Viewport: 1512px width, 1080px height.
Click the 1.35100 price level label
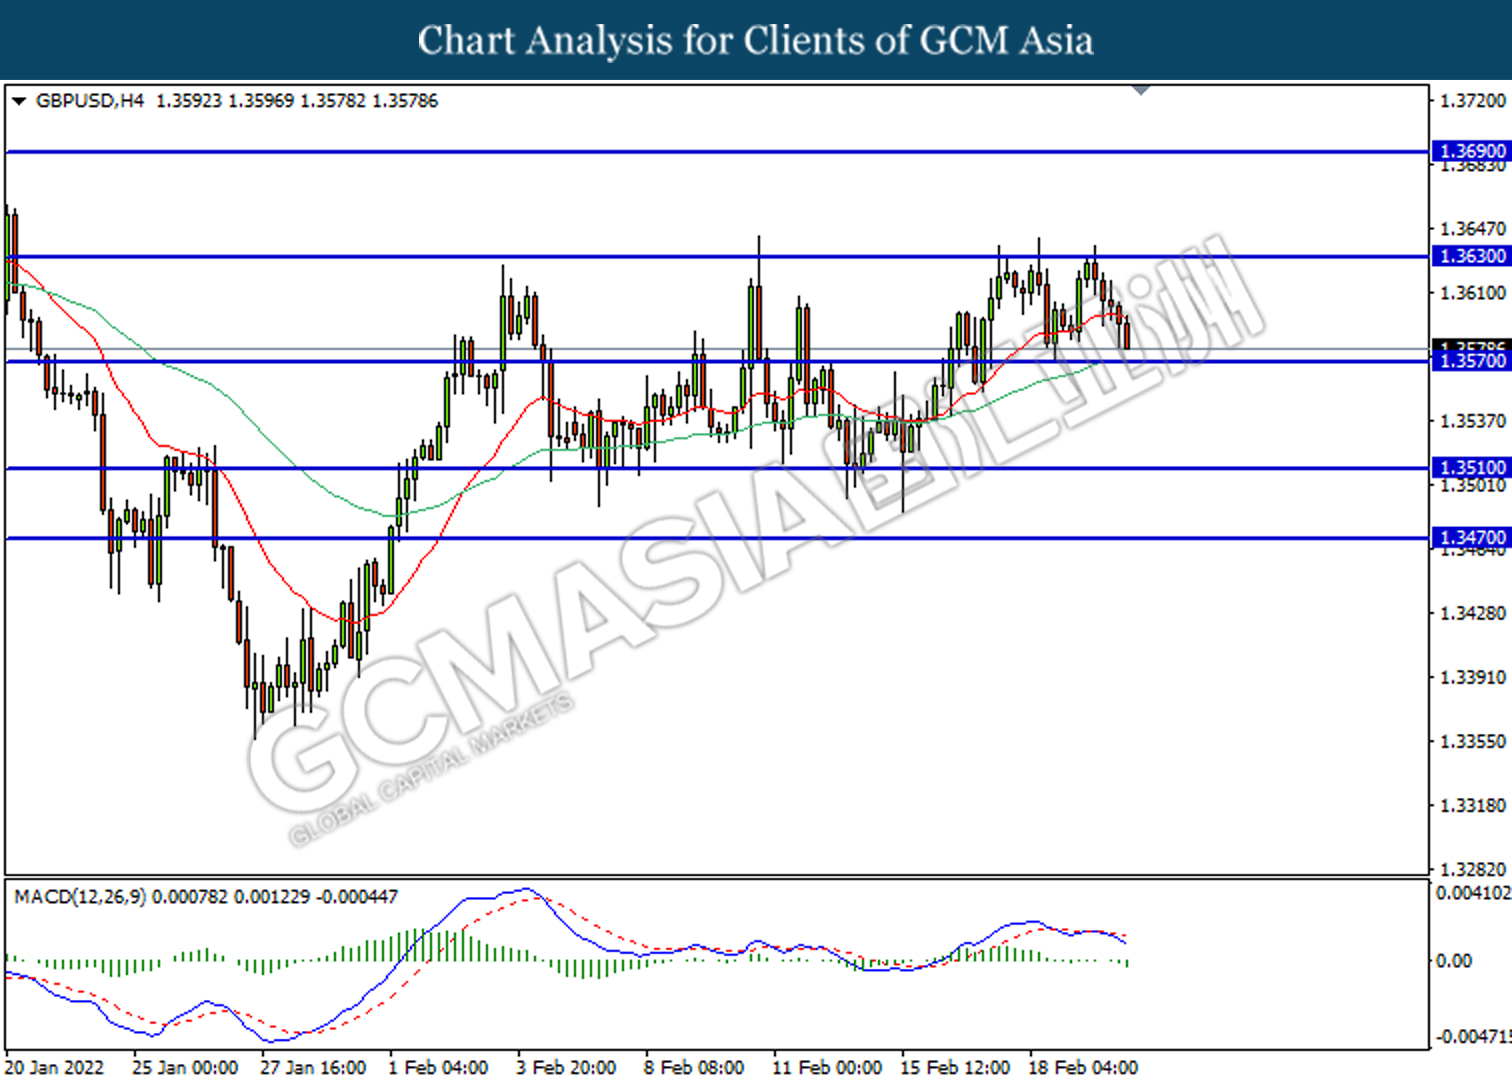click(1470, 467)
